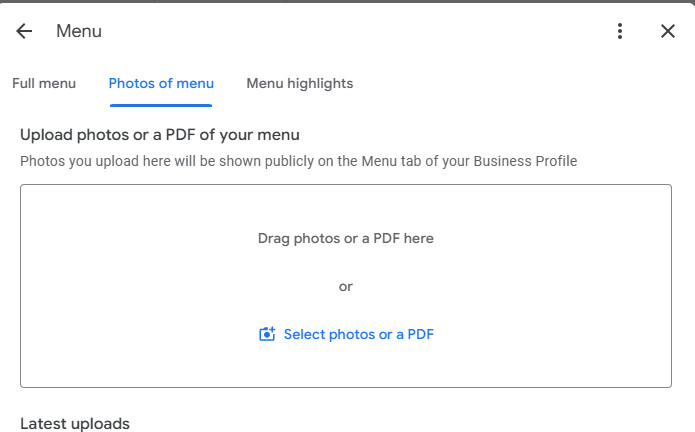Open the three-dot more options menu
The width and height of the screenshot is (695, 432).
[x=620, y=31]
